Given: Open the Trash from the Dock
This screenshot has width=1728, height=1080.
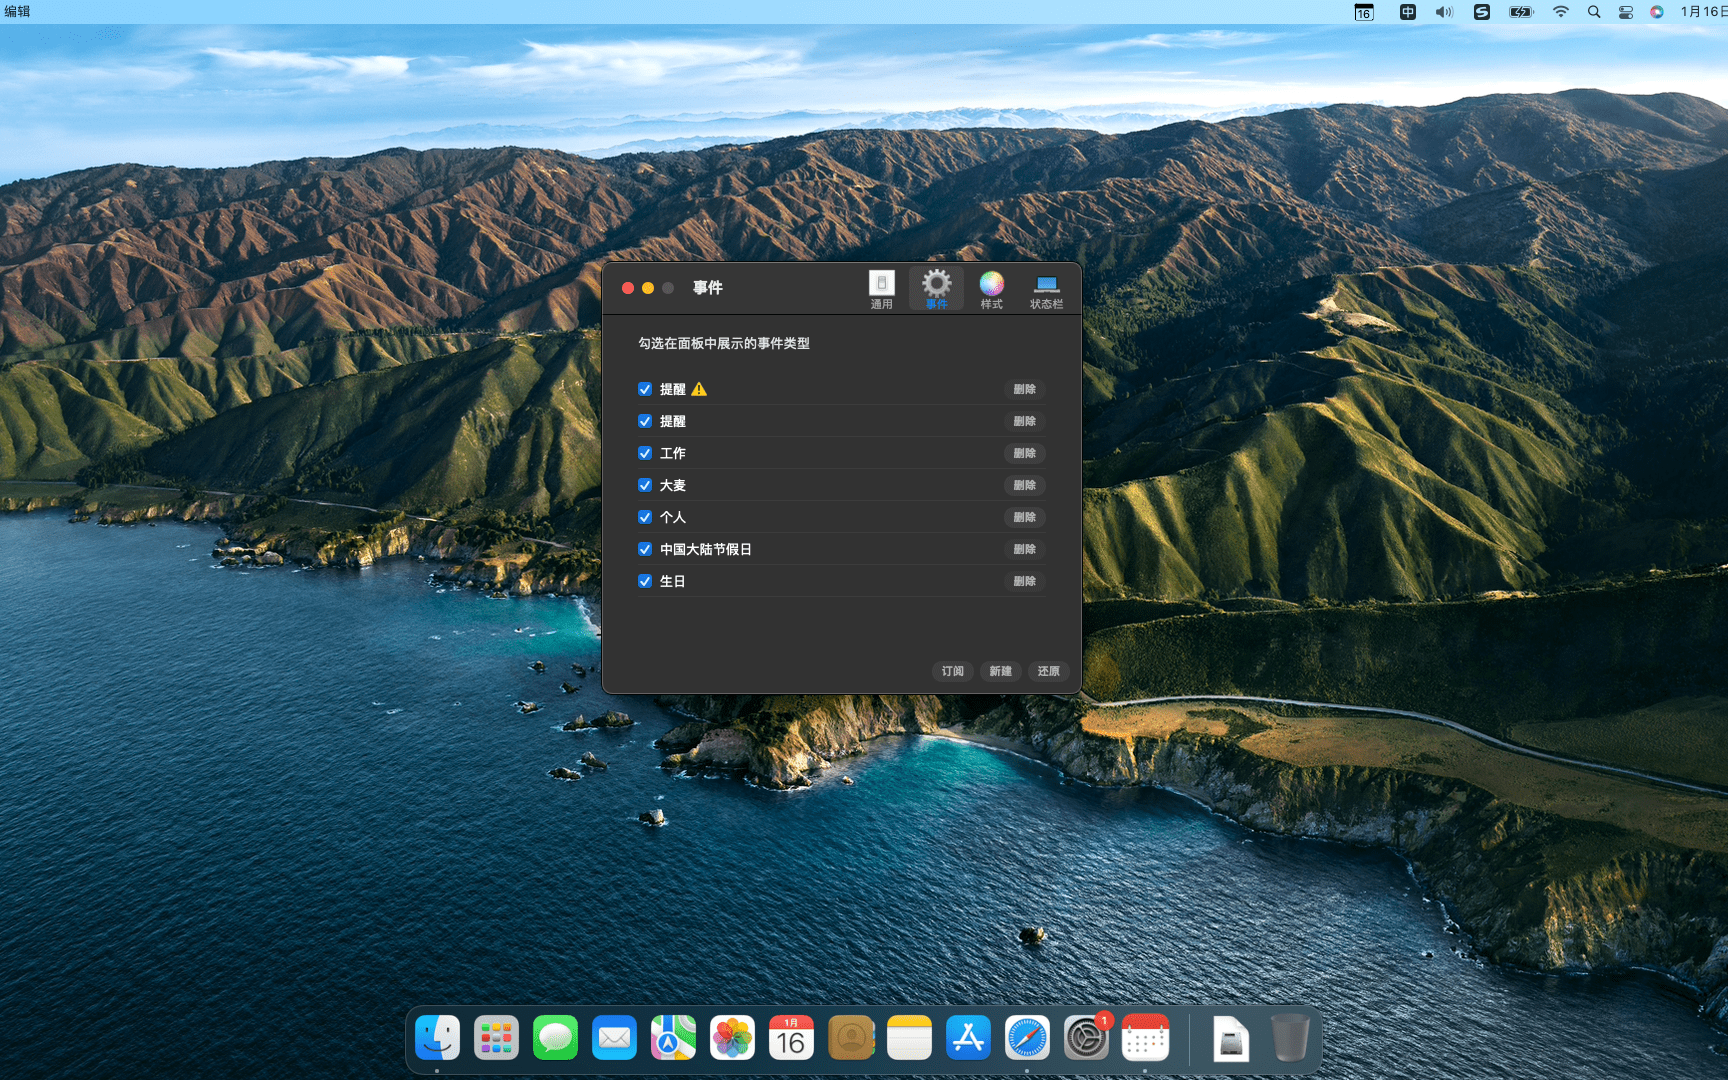Looking at the screenshot, I should point(1290,1038).
